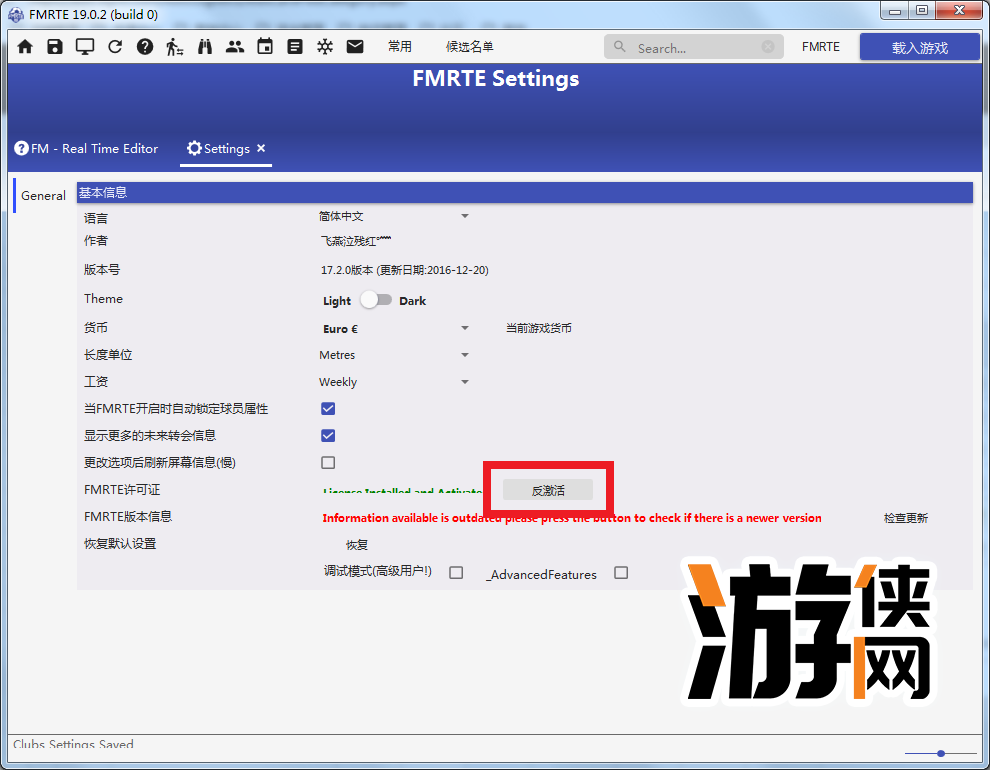
Task: Open the binoculars scouting icon
Action: coord(205,47)
